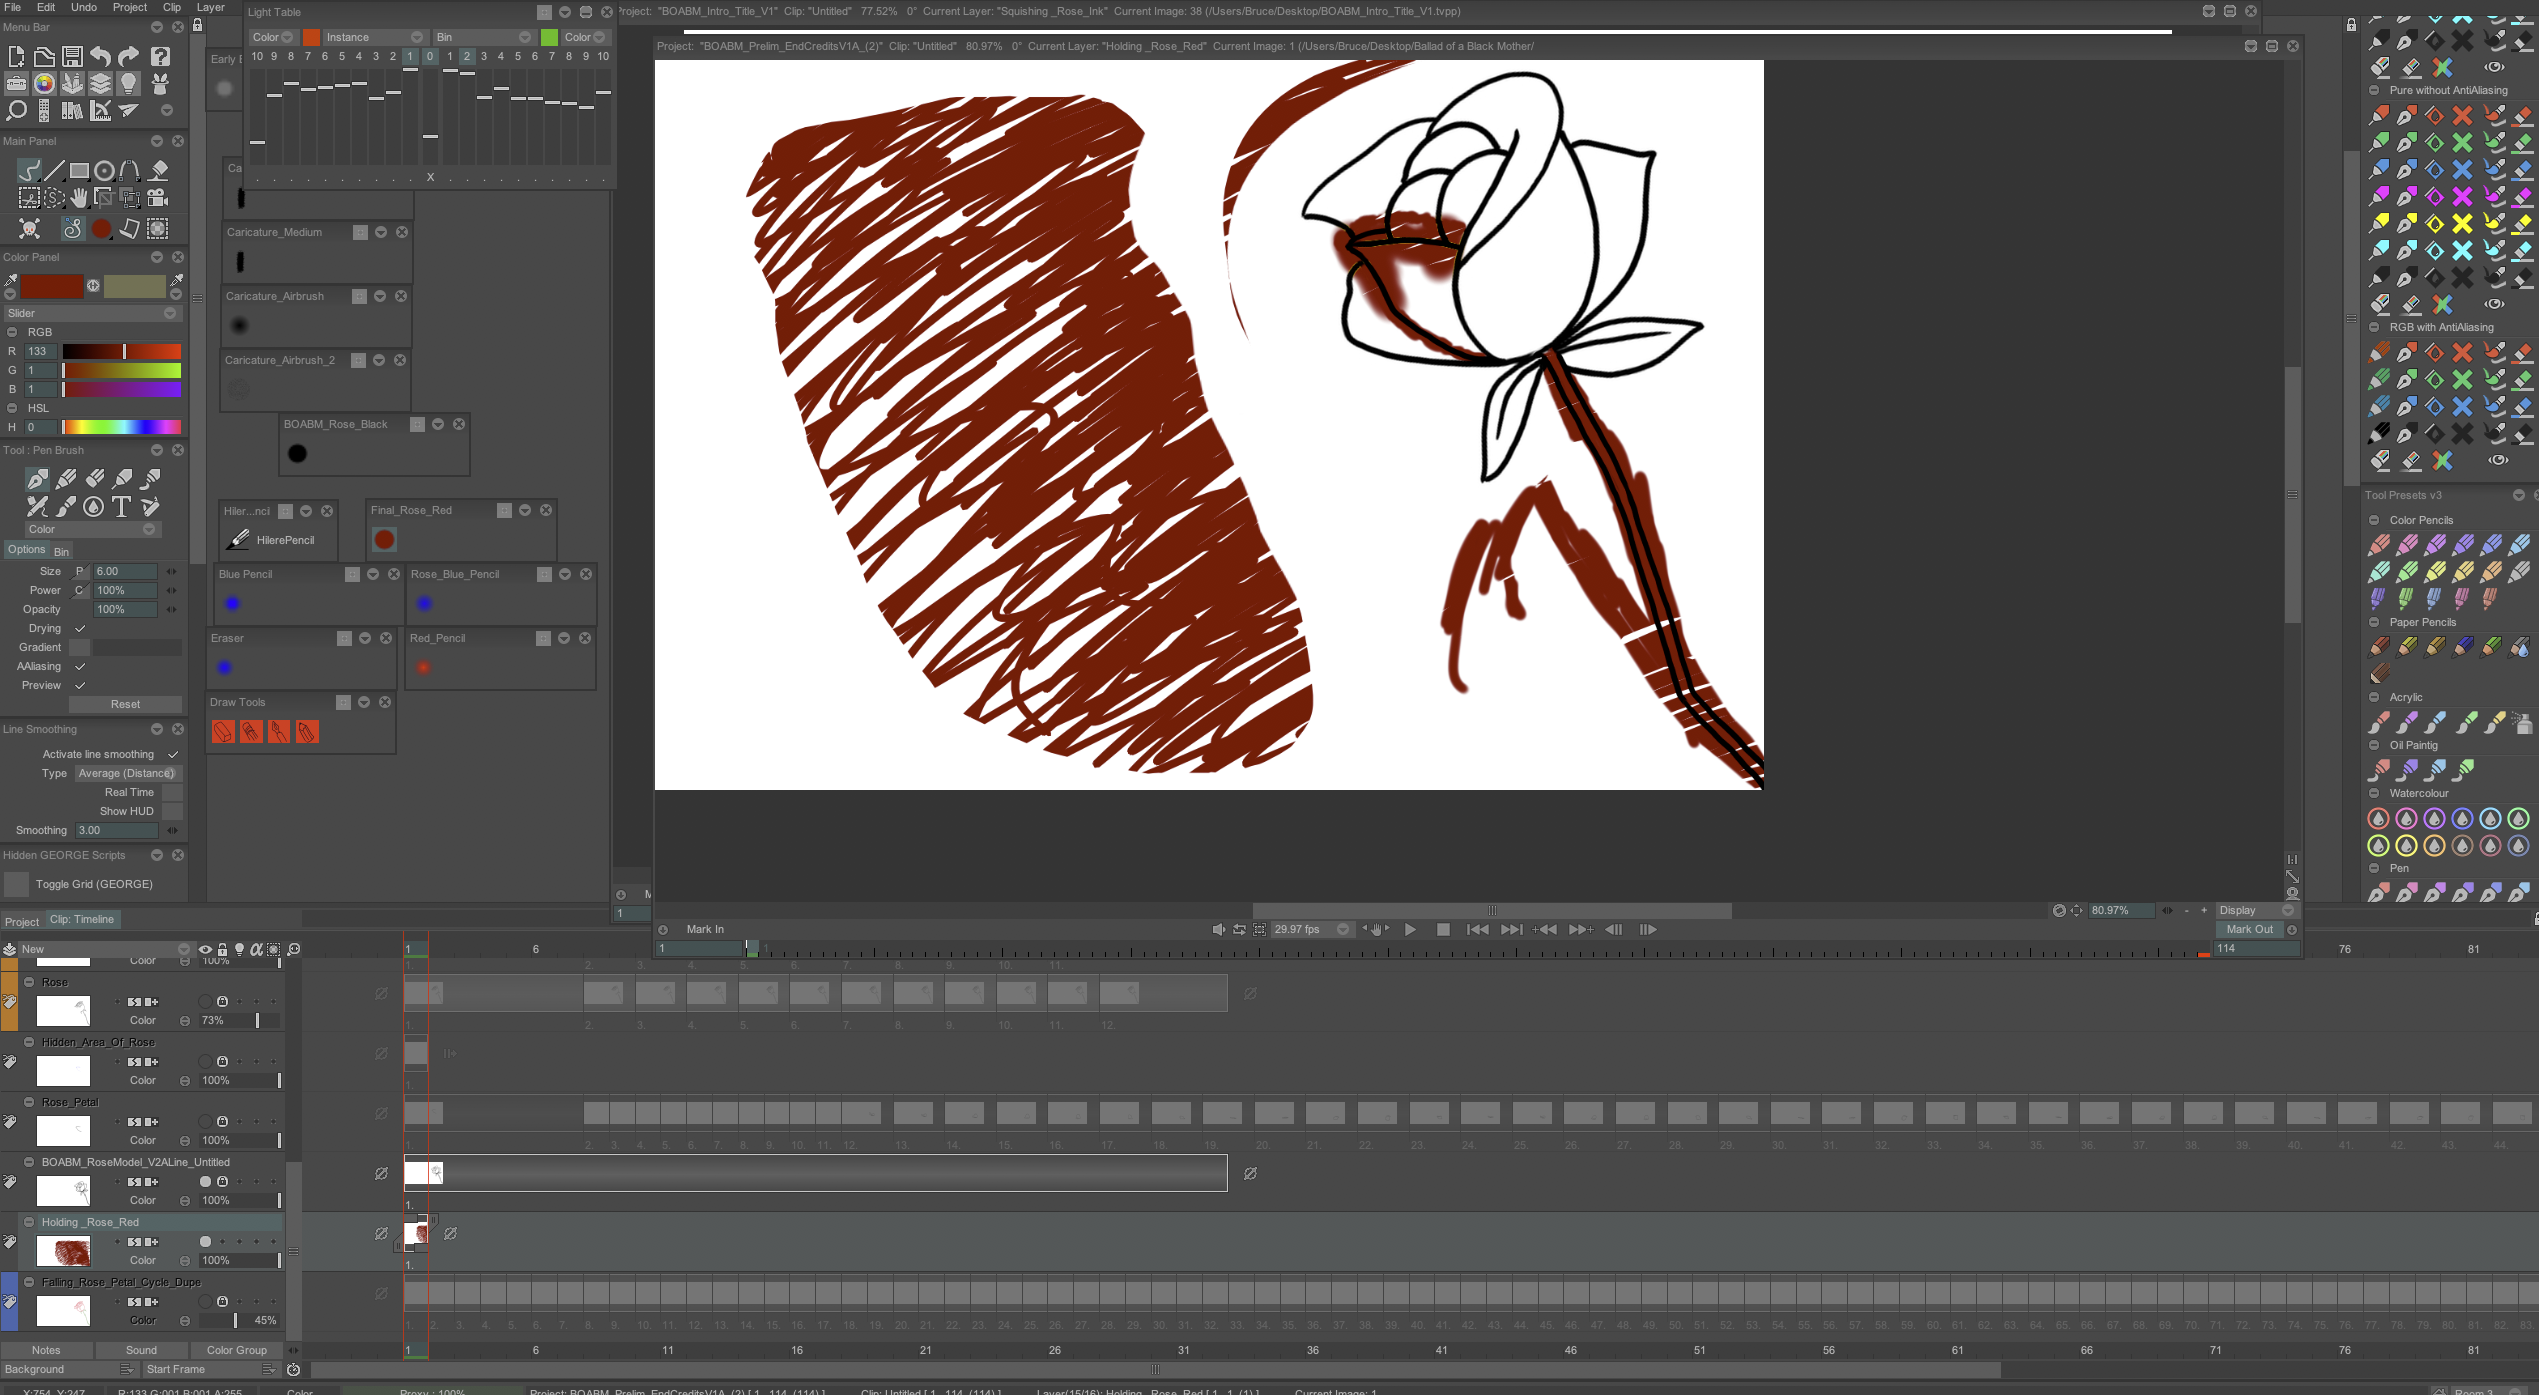This screenshot has height=1395, width=2539.
Task: Click the Redo arrow icon
Action: [x=129, y=56]
